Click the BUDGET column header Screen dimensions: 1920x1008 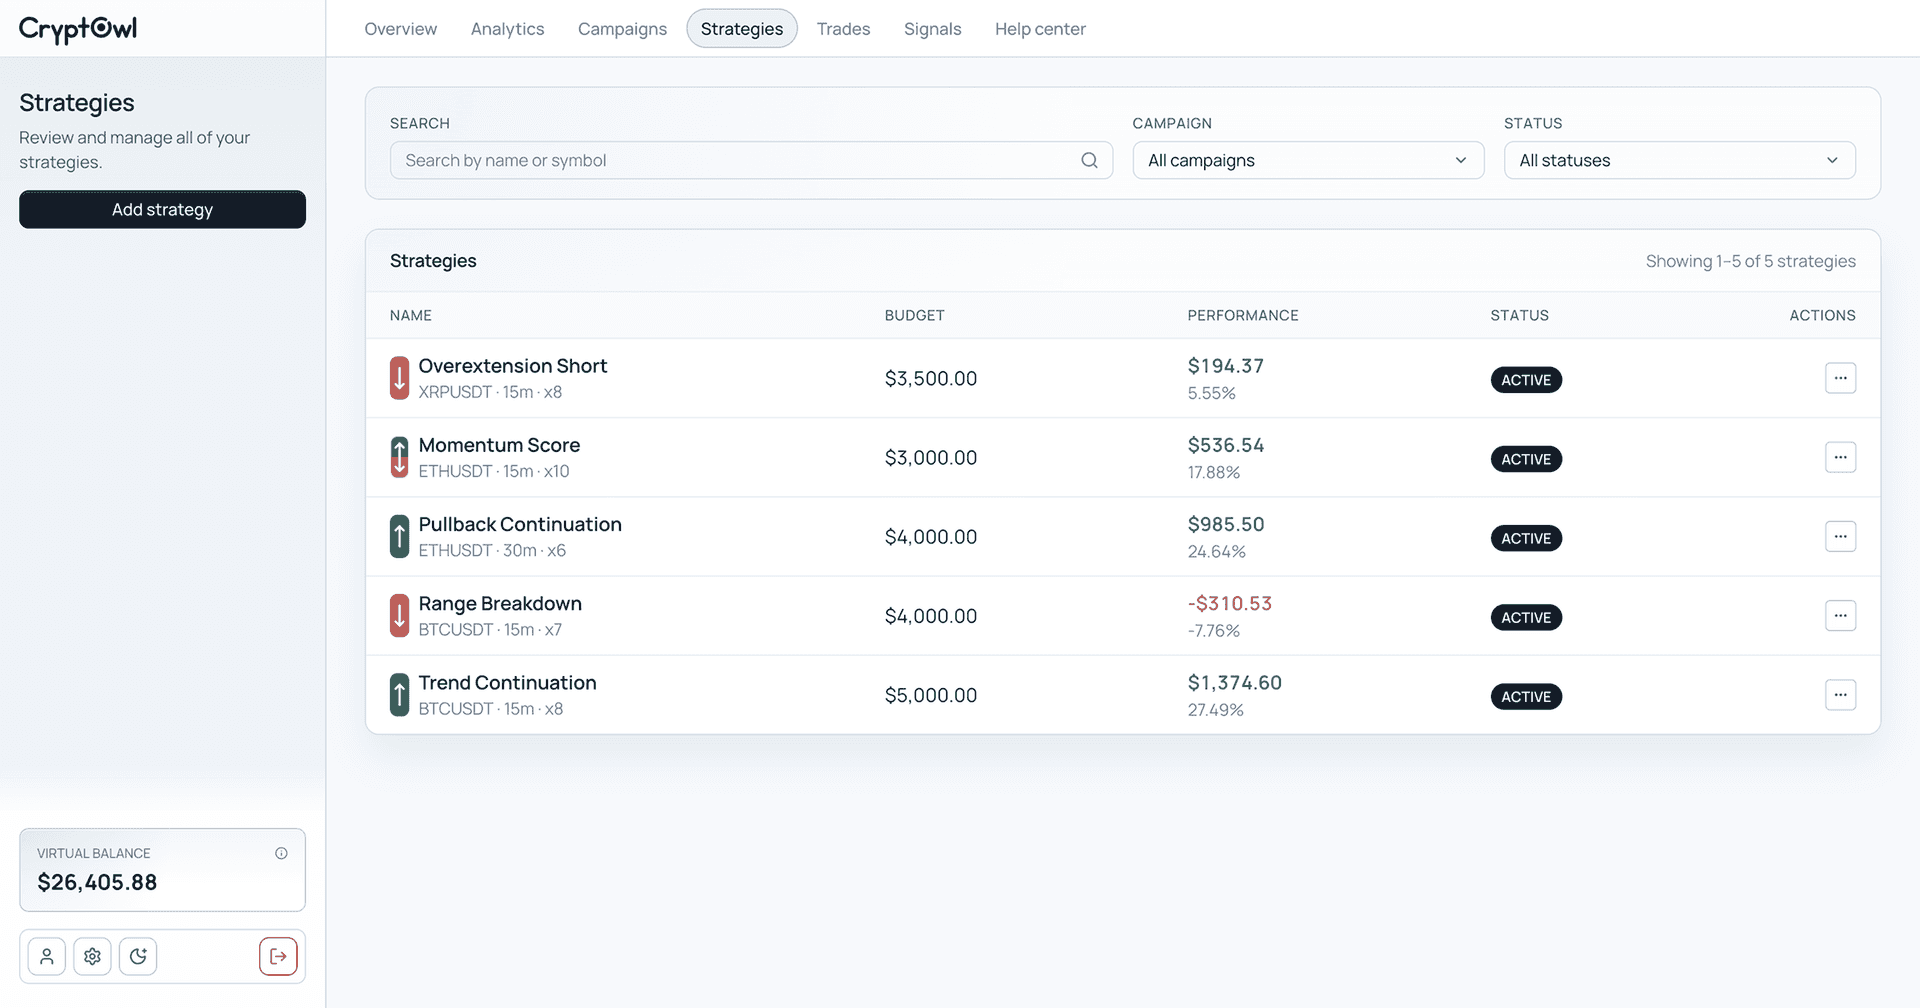tap(914, 315)
